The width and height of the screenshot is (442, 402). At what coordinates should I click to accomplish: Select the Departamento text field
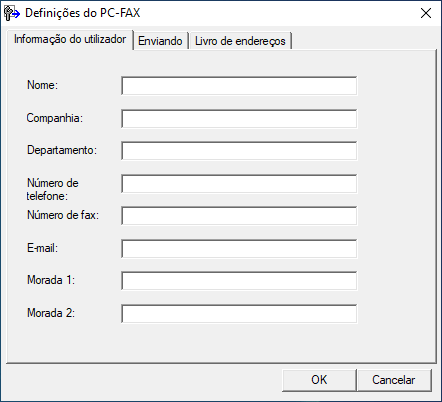tap(239, 151)
